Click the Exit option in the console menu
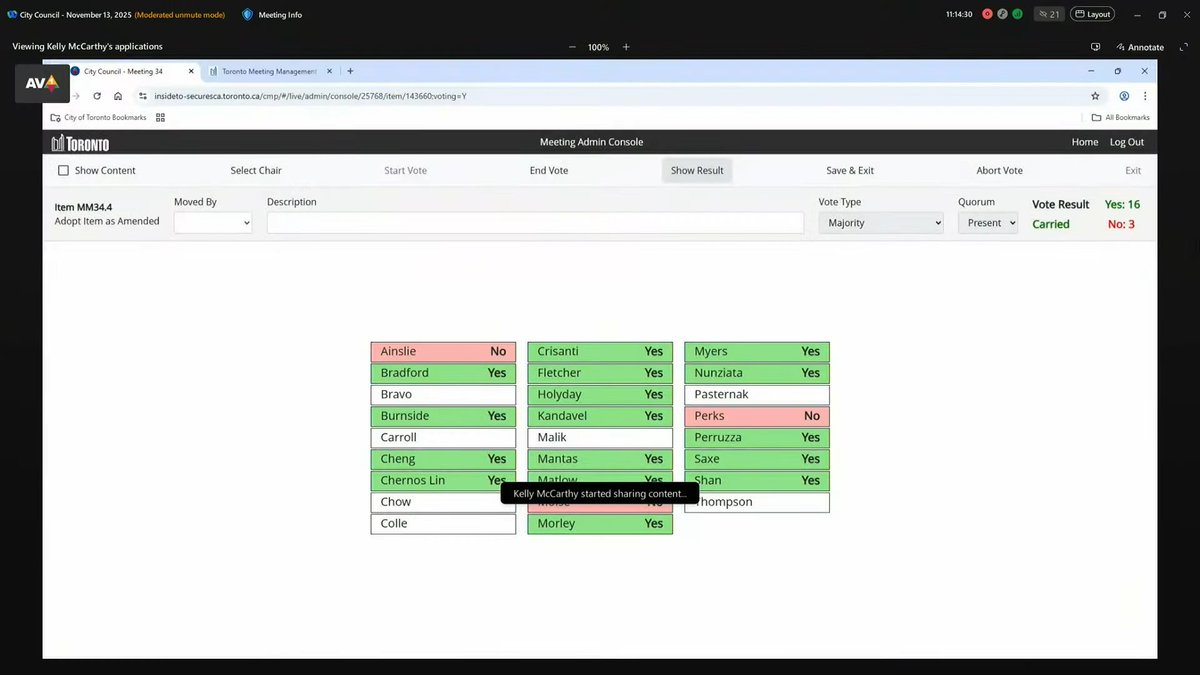Viewport: 1200px width, 675px height. (1133, 170)
